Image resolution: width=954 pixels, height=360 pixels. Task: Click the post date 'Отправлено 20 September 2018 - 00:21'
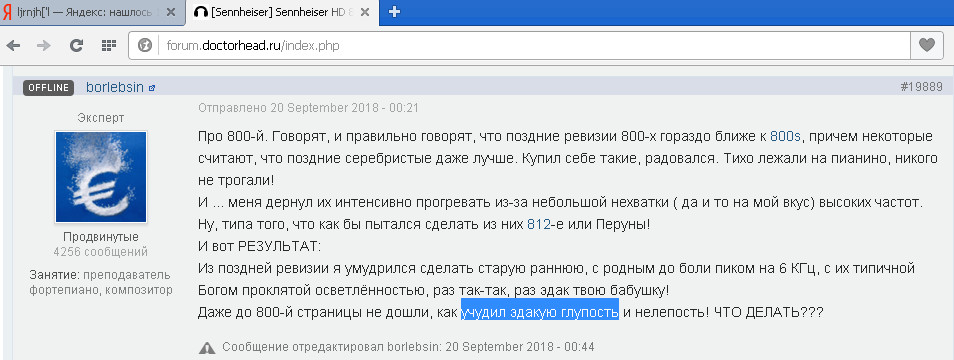click(308, 108)
